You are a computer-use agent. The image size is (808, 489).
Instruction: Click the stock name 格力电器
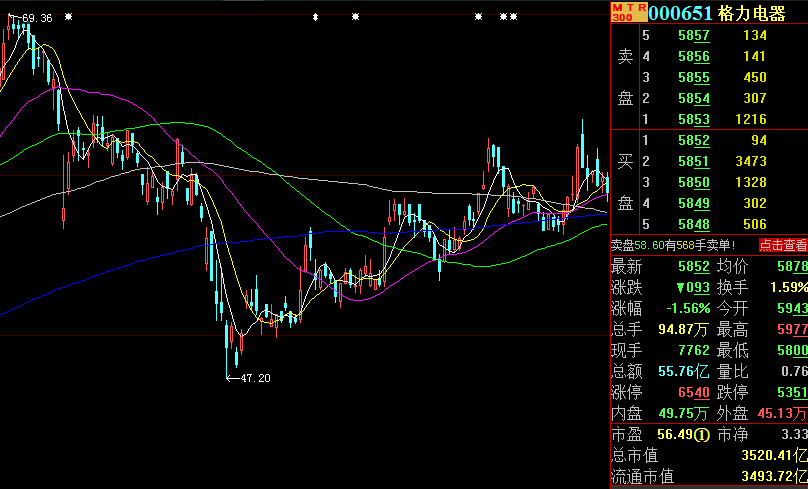point(752,13)
